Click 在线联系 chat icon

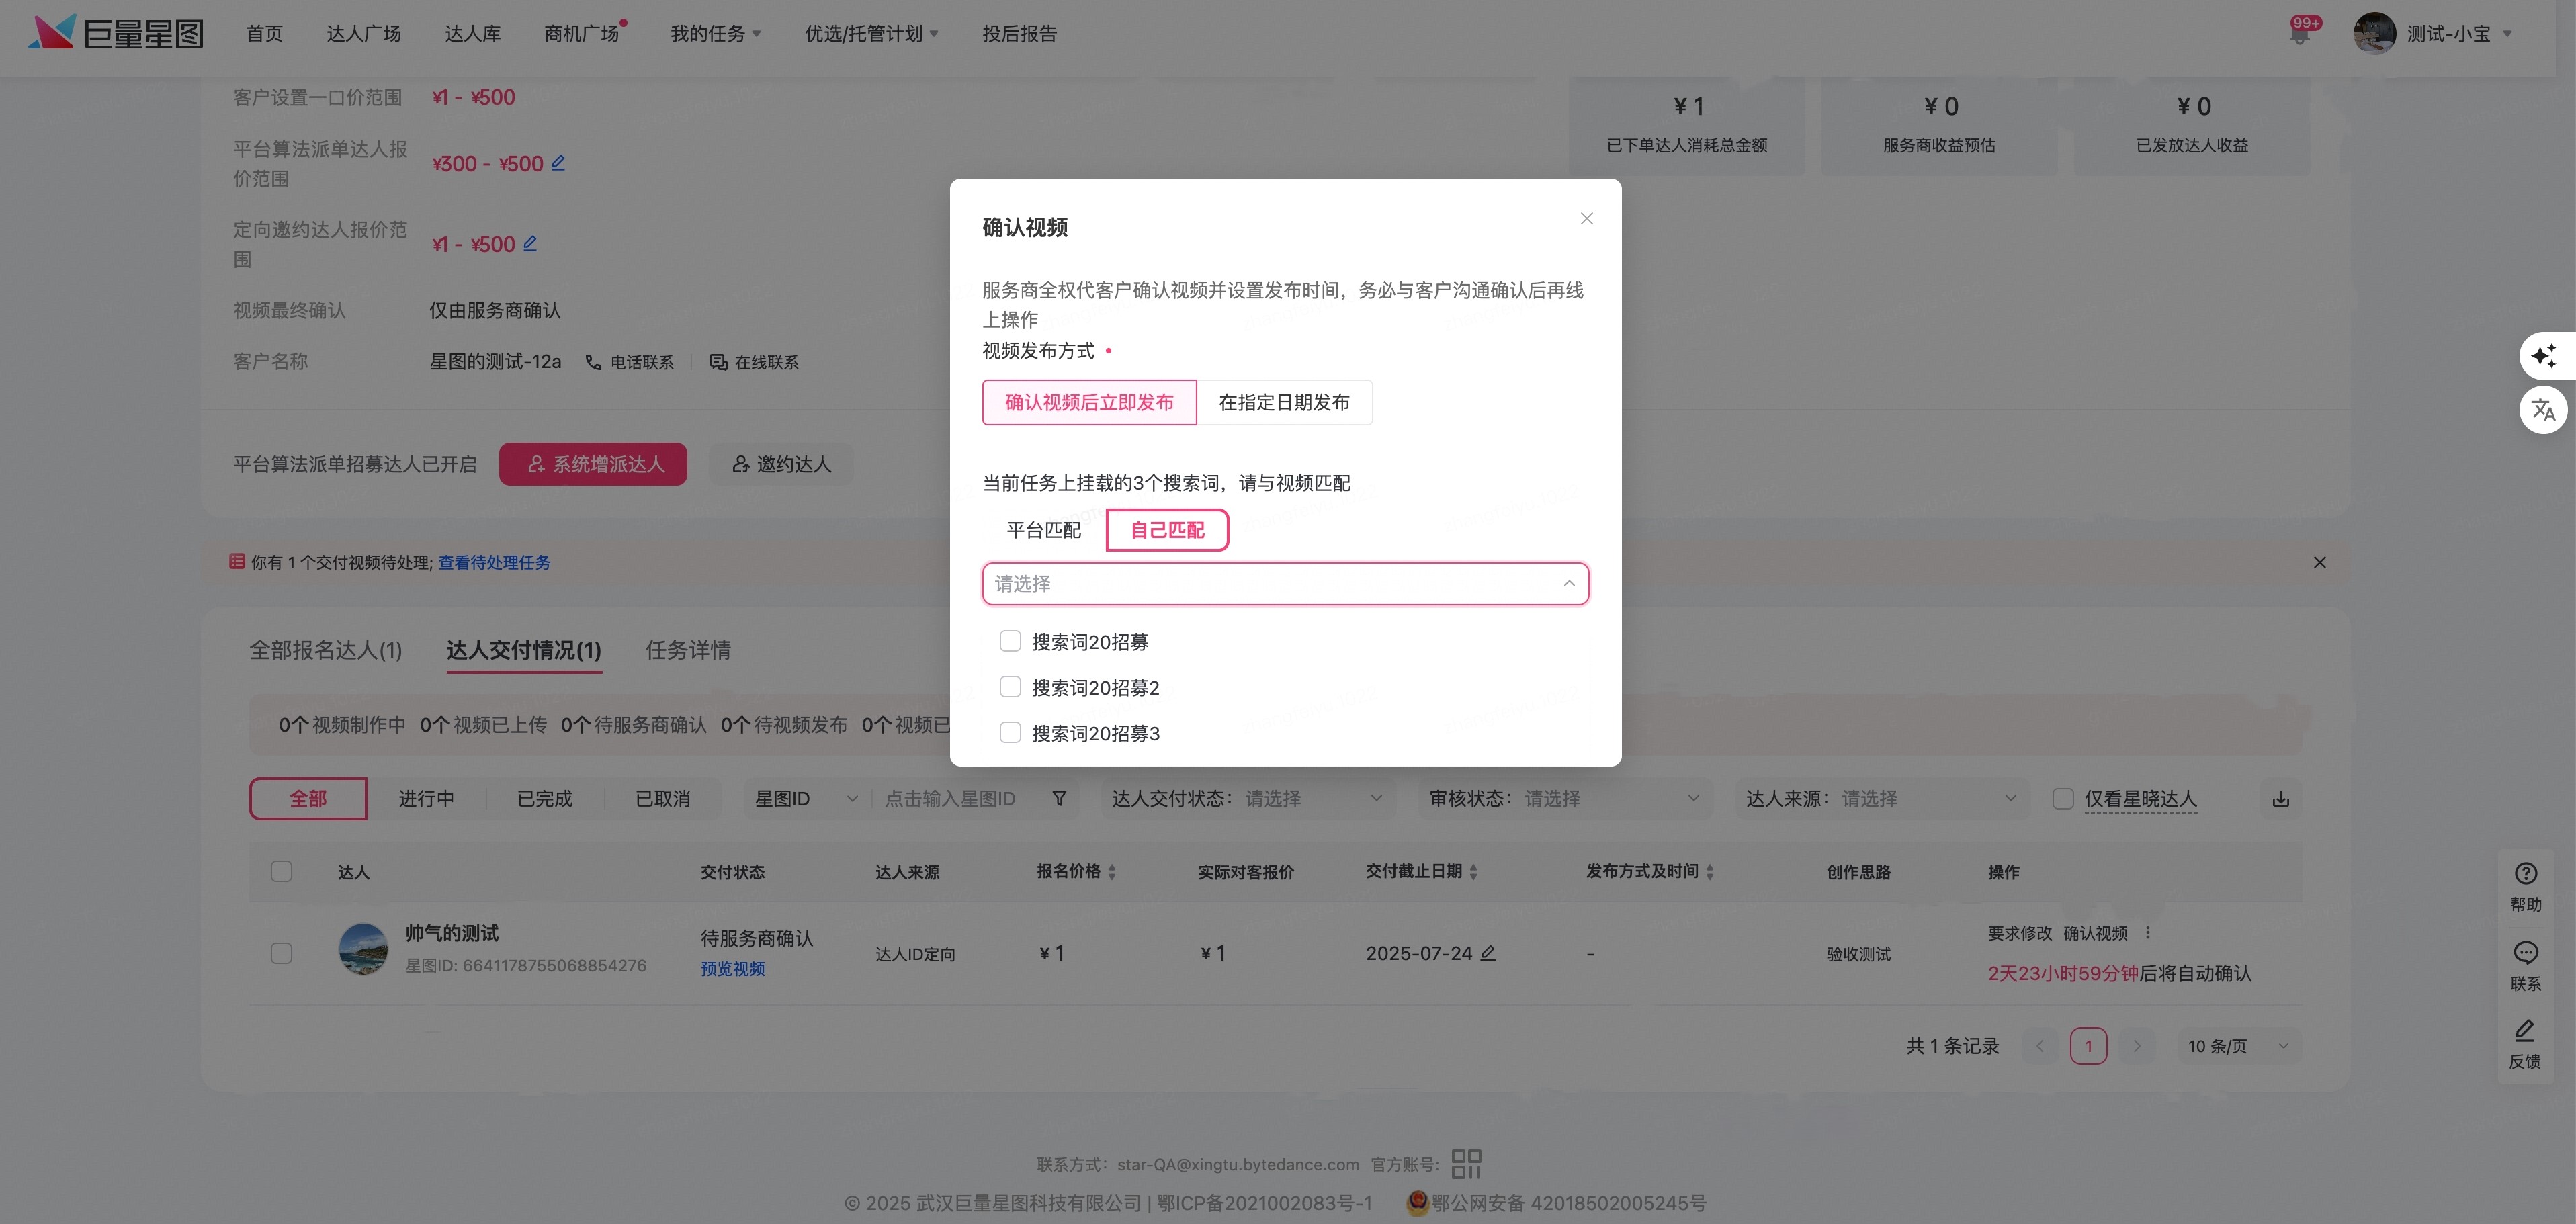click(x=718, y=362)
